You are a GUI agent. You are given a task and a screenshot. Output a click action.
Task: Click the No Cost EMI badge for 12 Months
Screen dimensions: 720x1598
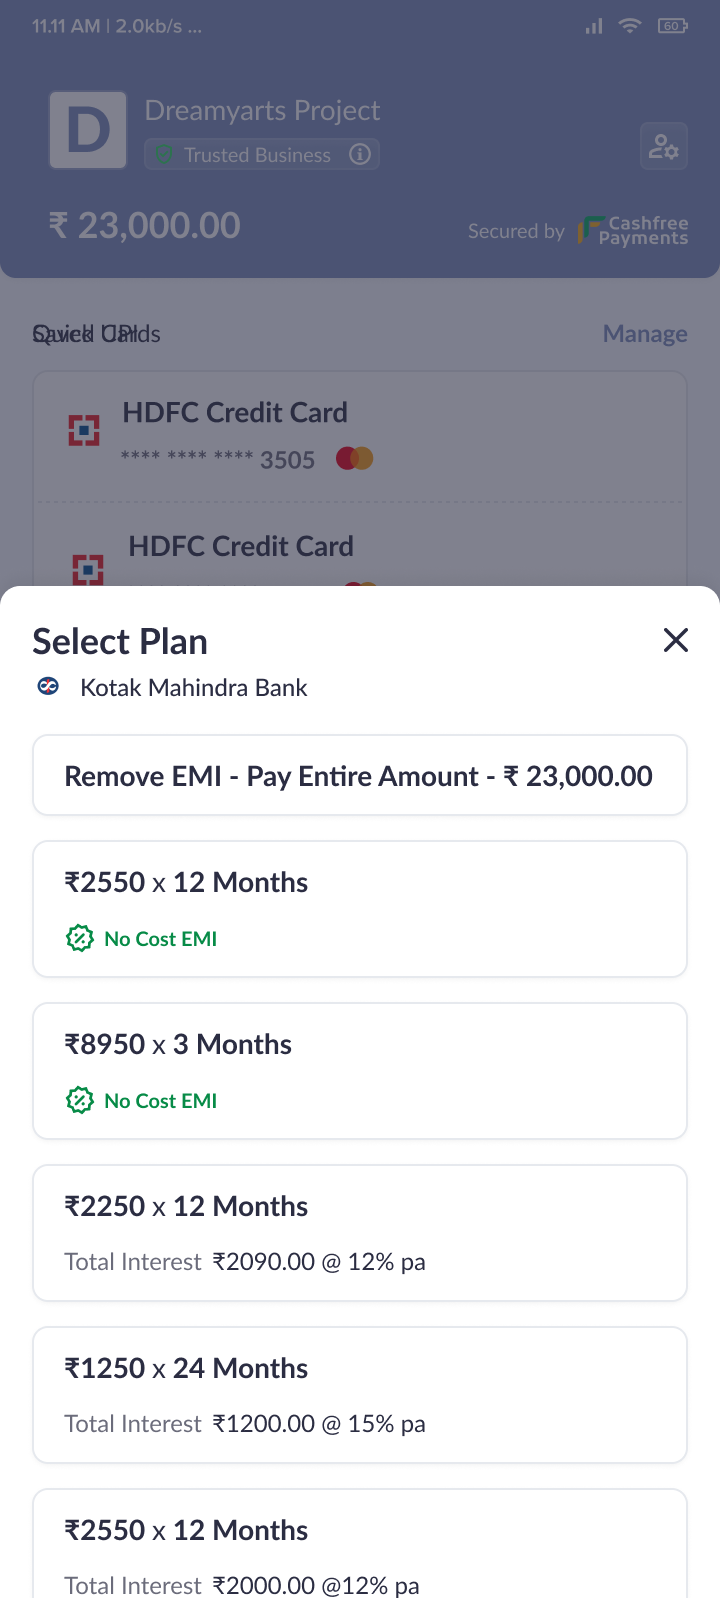[142, 938]
